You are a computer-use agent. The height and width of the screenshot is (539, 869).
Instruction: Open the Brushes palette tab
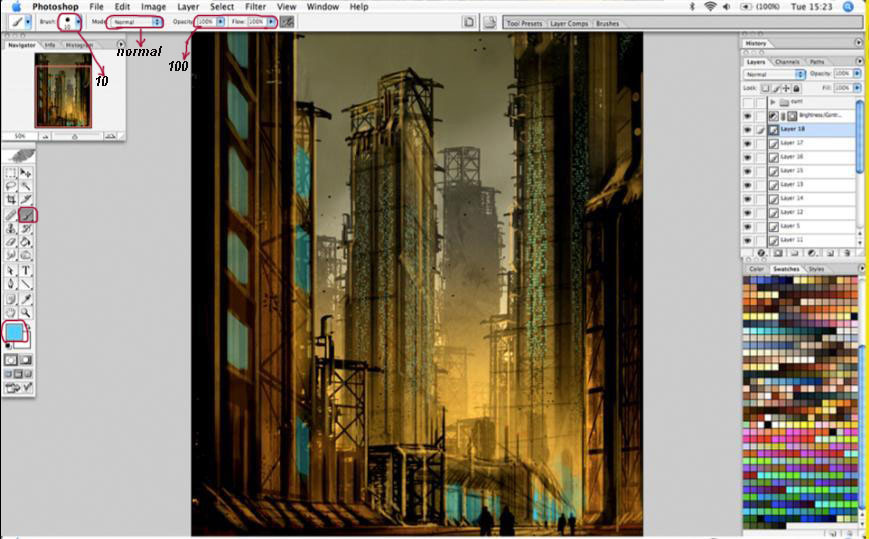[x=607, y=24]
